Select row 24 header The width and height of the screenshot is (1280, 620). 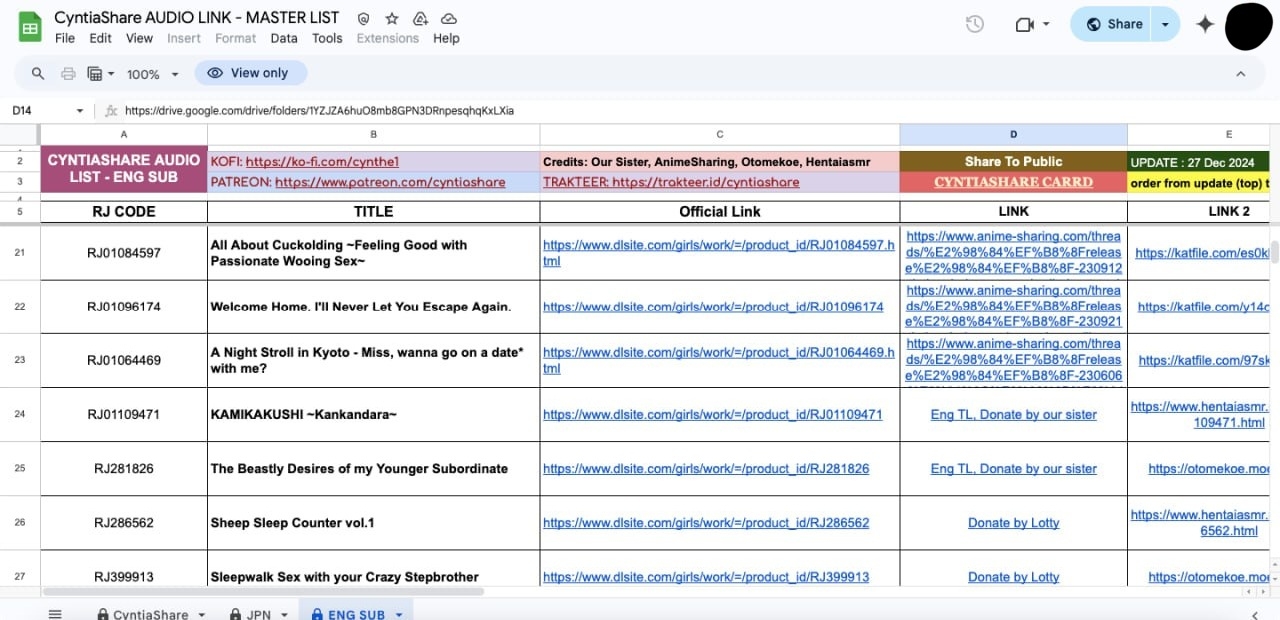coord(20,414)
